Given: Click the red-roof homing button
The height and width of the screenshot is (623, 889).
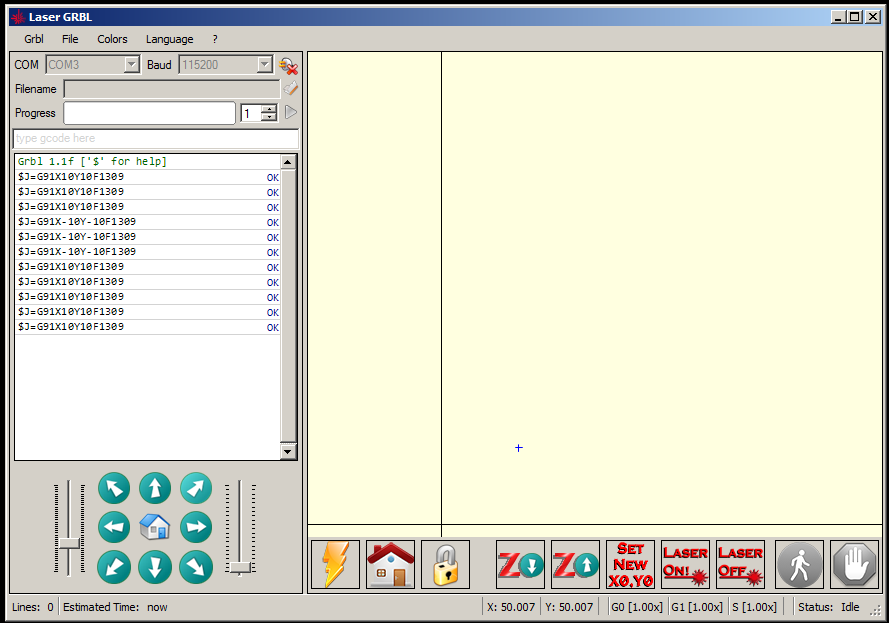Looking at the screenshot, I should pyautogui.click(x=391, y=565).
